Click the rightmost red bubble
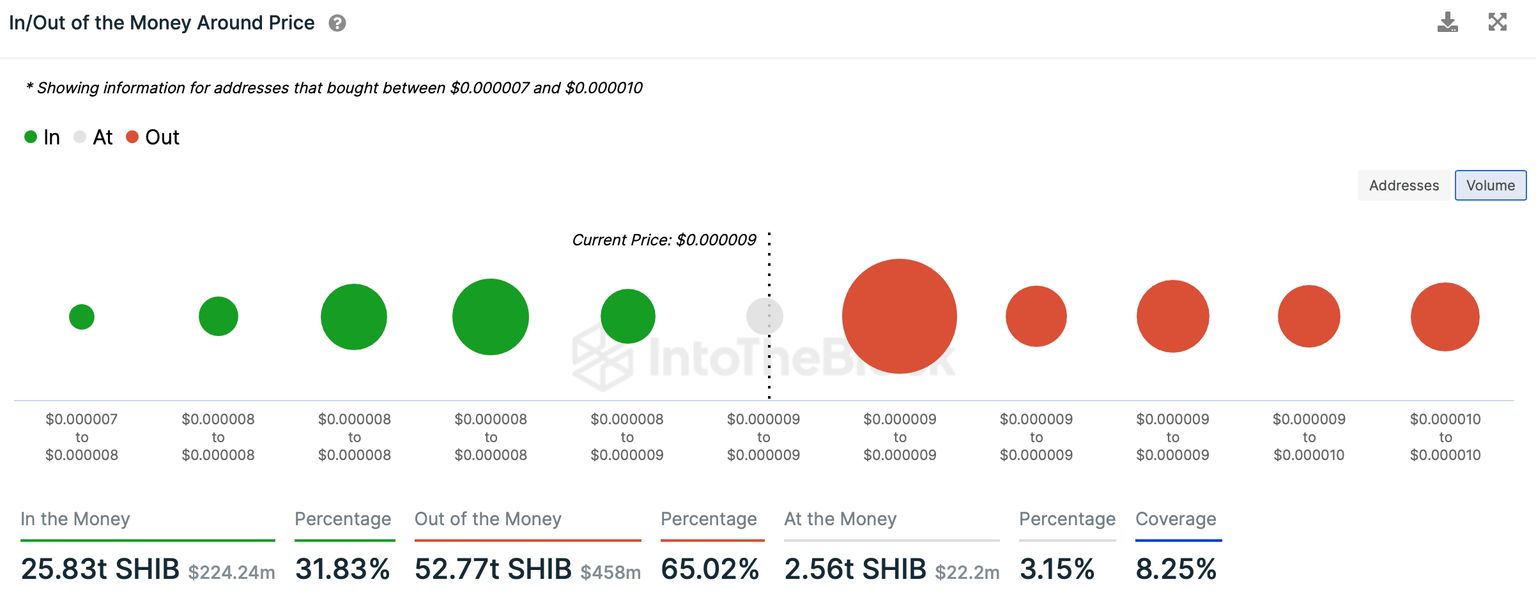Viewport: 1536px width, 607px height. [x=1444, y=317]
